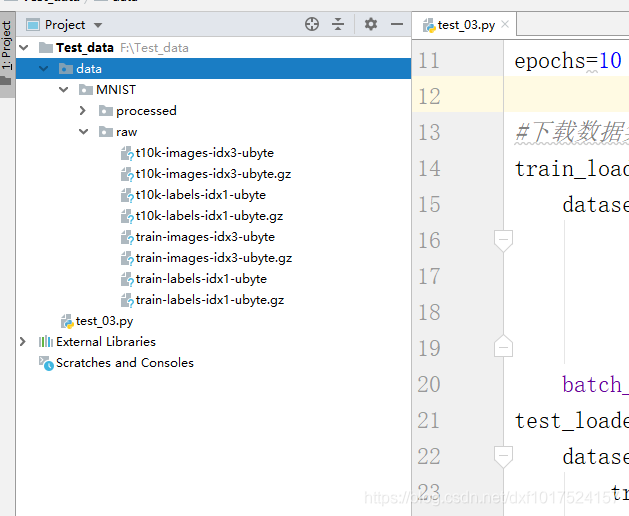Screen dimensions: 629x516
Task: Expand the processed folder
Action: click(x=83, y=111)
